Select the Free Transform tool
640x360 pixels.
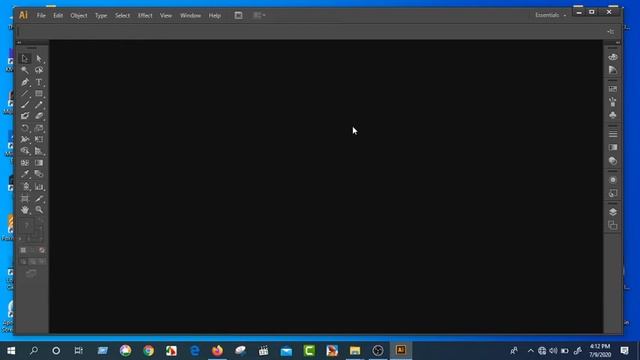pyautogui.click(x=39, y=140)
